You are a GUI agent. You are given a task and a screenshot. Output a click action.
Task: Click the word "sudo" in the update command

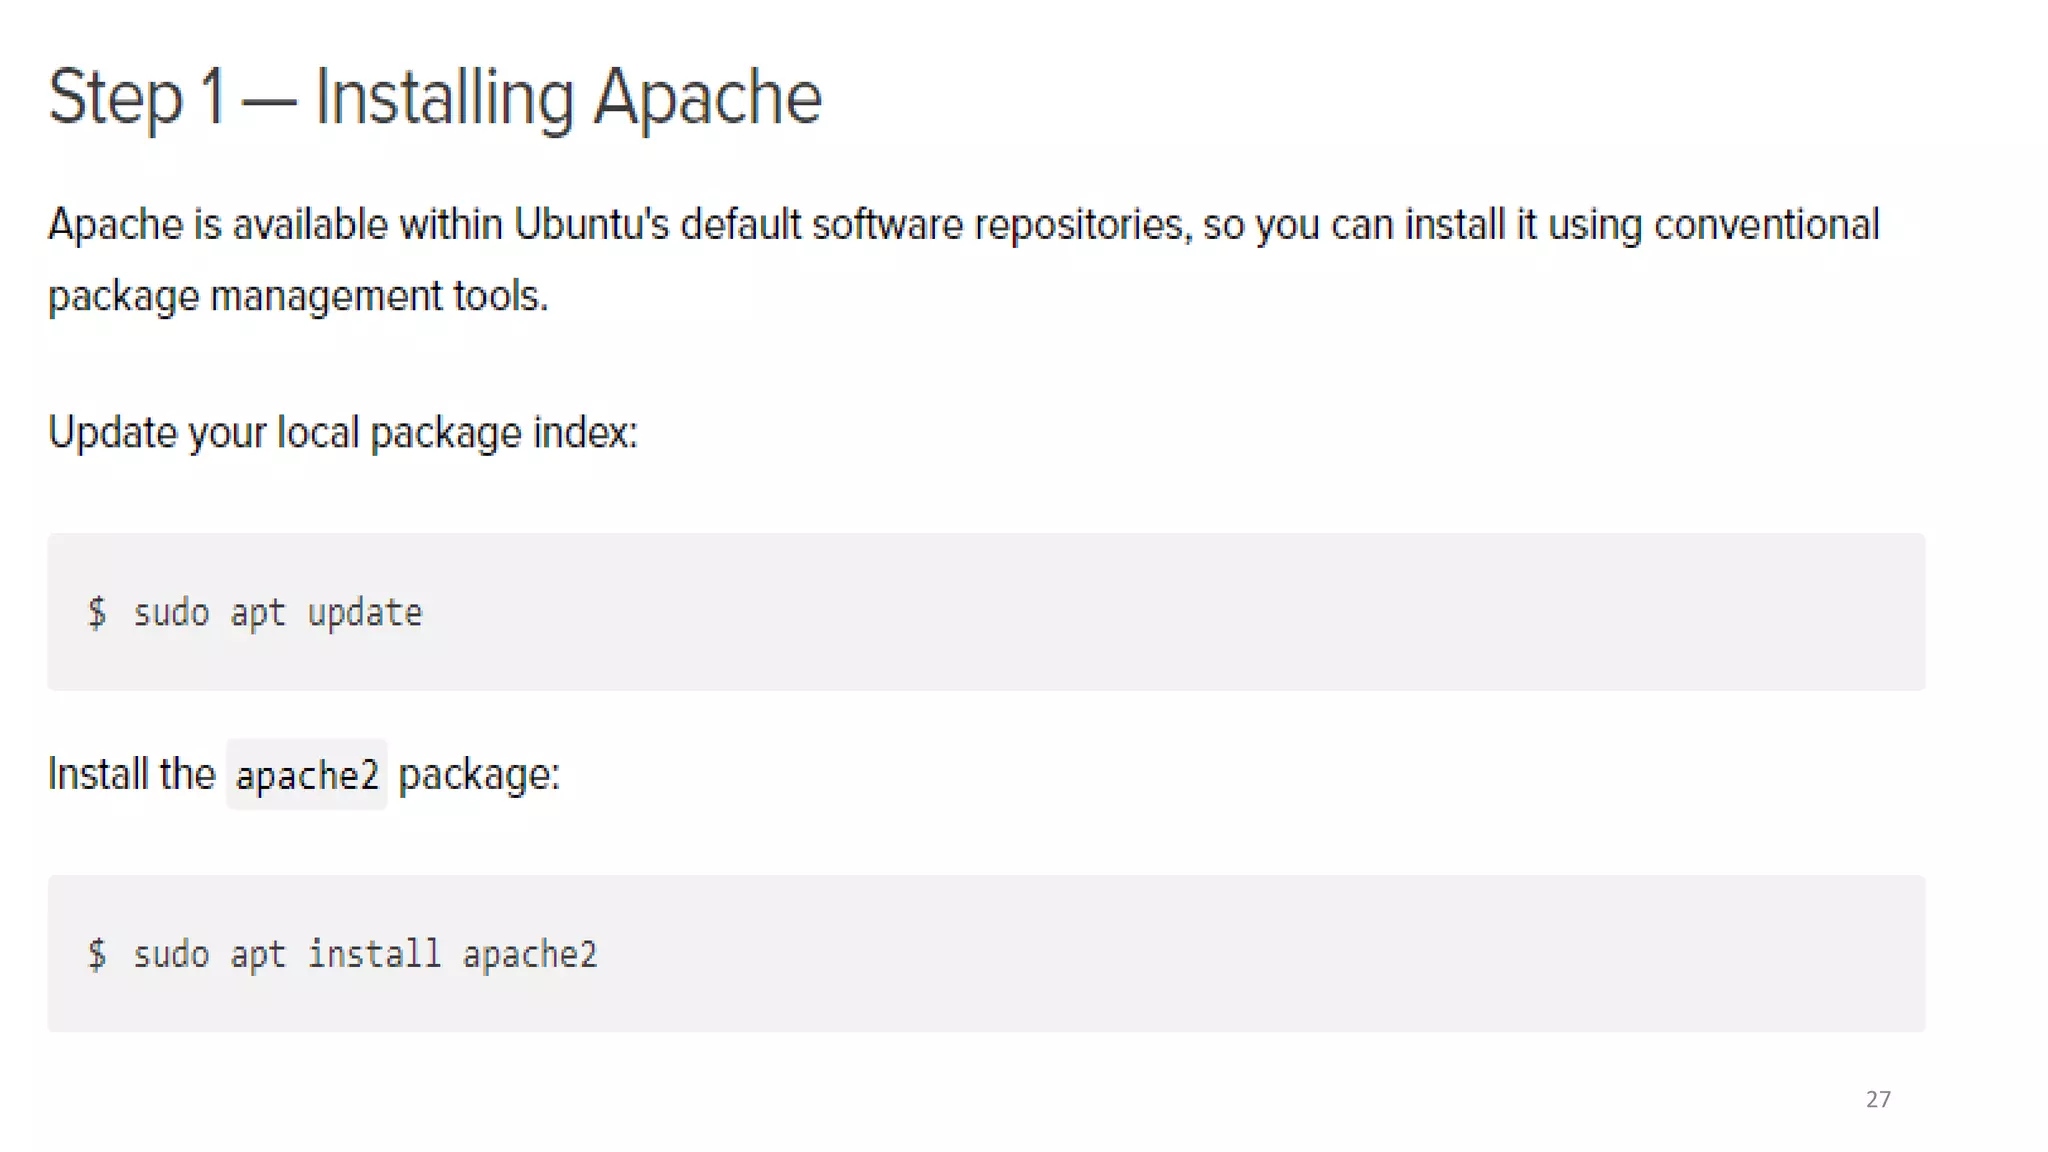pyautogui.click(x=171, y=613)
